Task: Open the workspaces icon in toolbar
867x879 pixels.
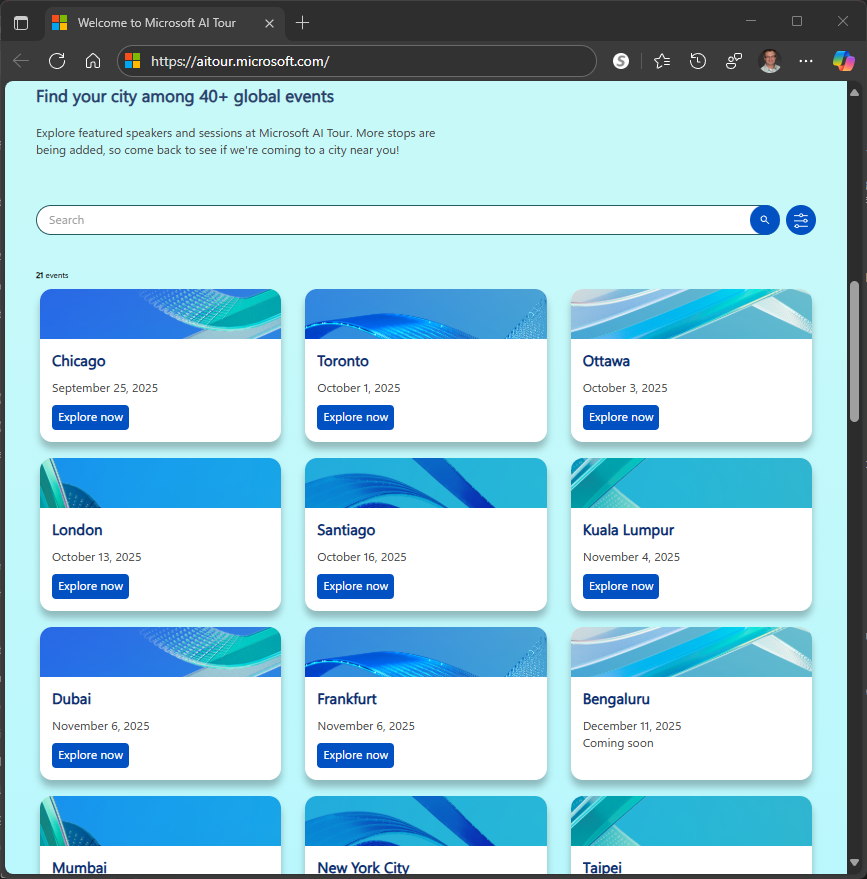Action: coord(734,61)
